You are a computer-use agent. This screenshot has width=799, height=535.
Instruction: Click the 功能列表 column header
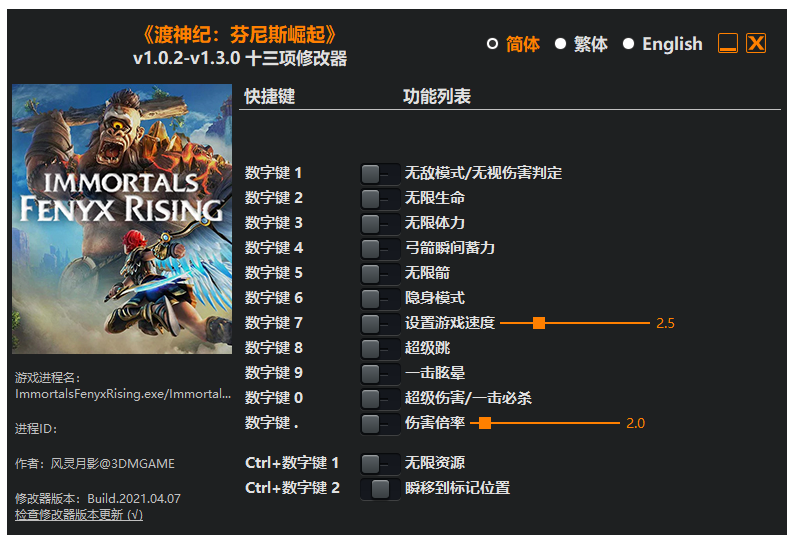pos(437,96)
